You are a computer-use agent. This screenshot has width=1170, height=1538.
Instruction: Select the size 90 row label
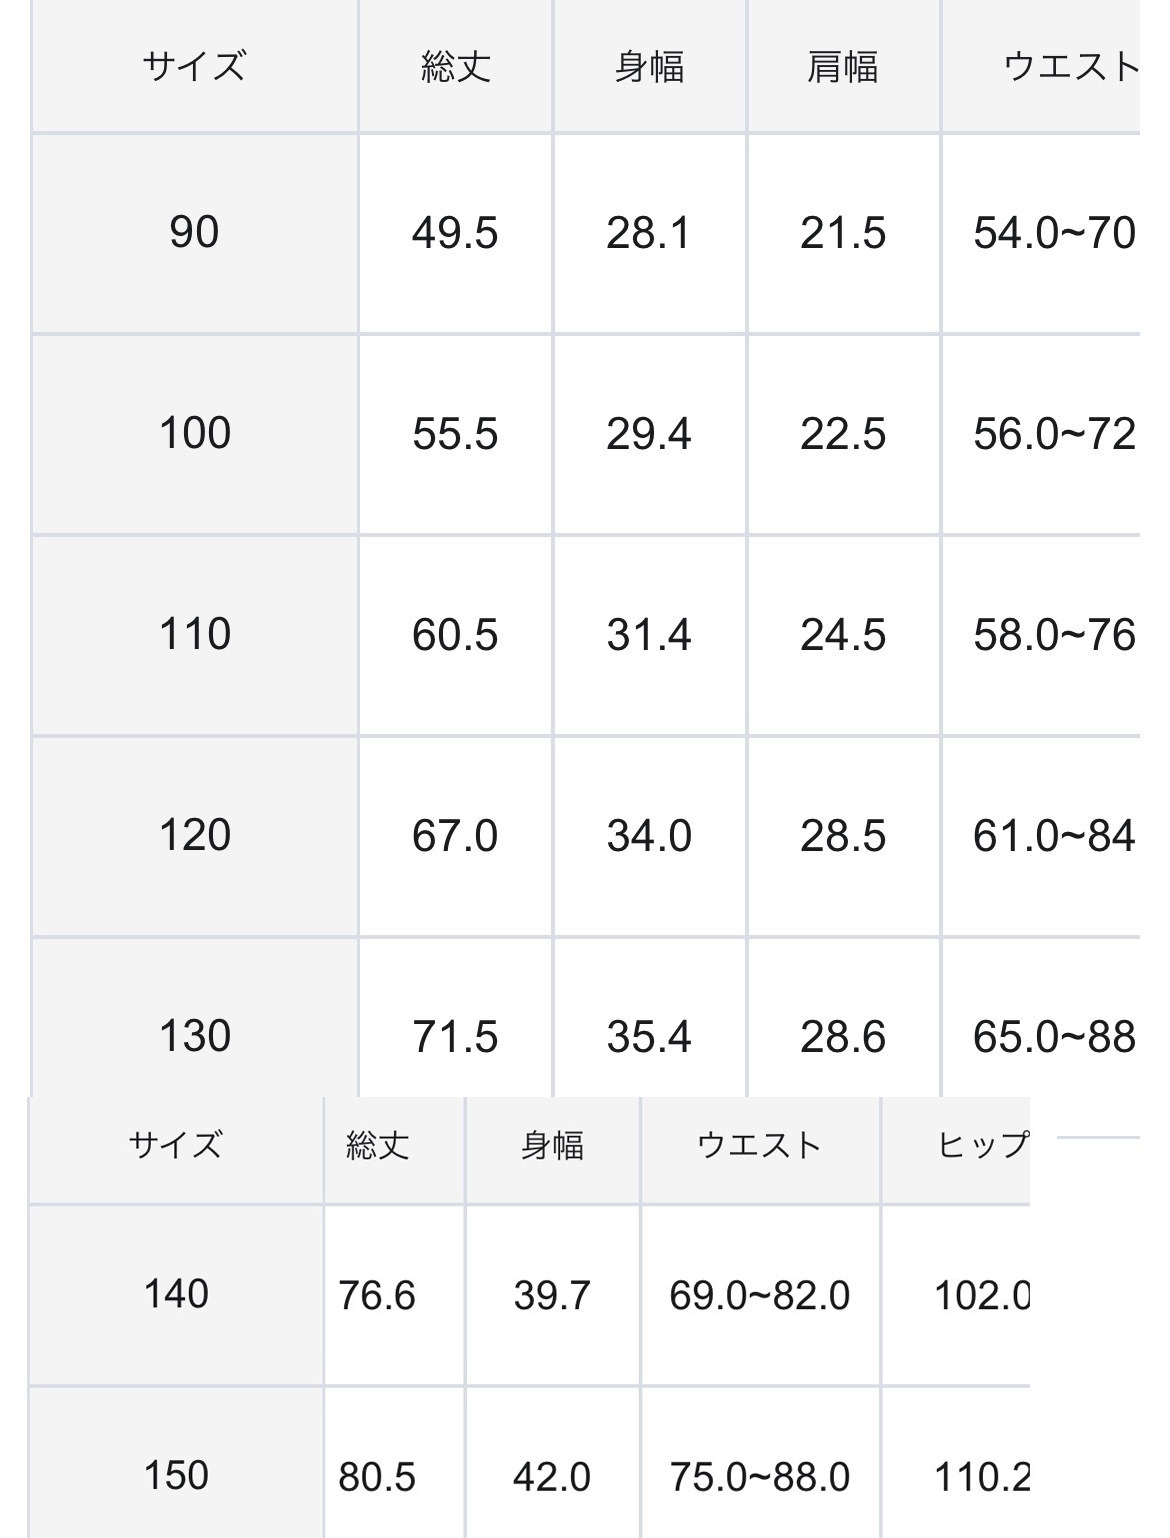coord(194,232)
